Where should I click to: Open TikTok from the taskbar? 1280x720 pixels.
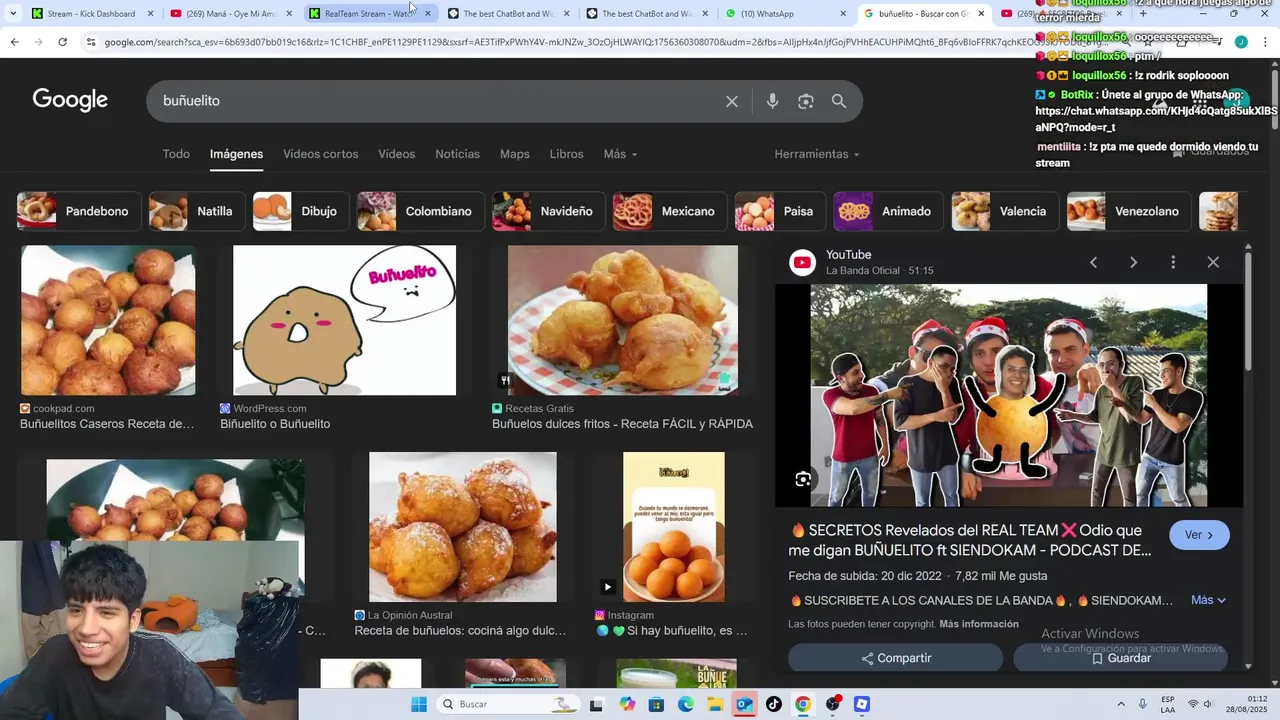(774, 704)
